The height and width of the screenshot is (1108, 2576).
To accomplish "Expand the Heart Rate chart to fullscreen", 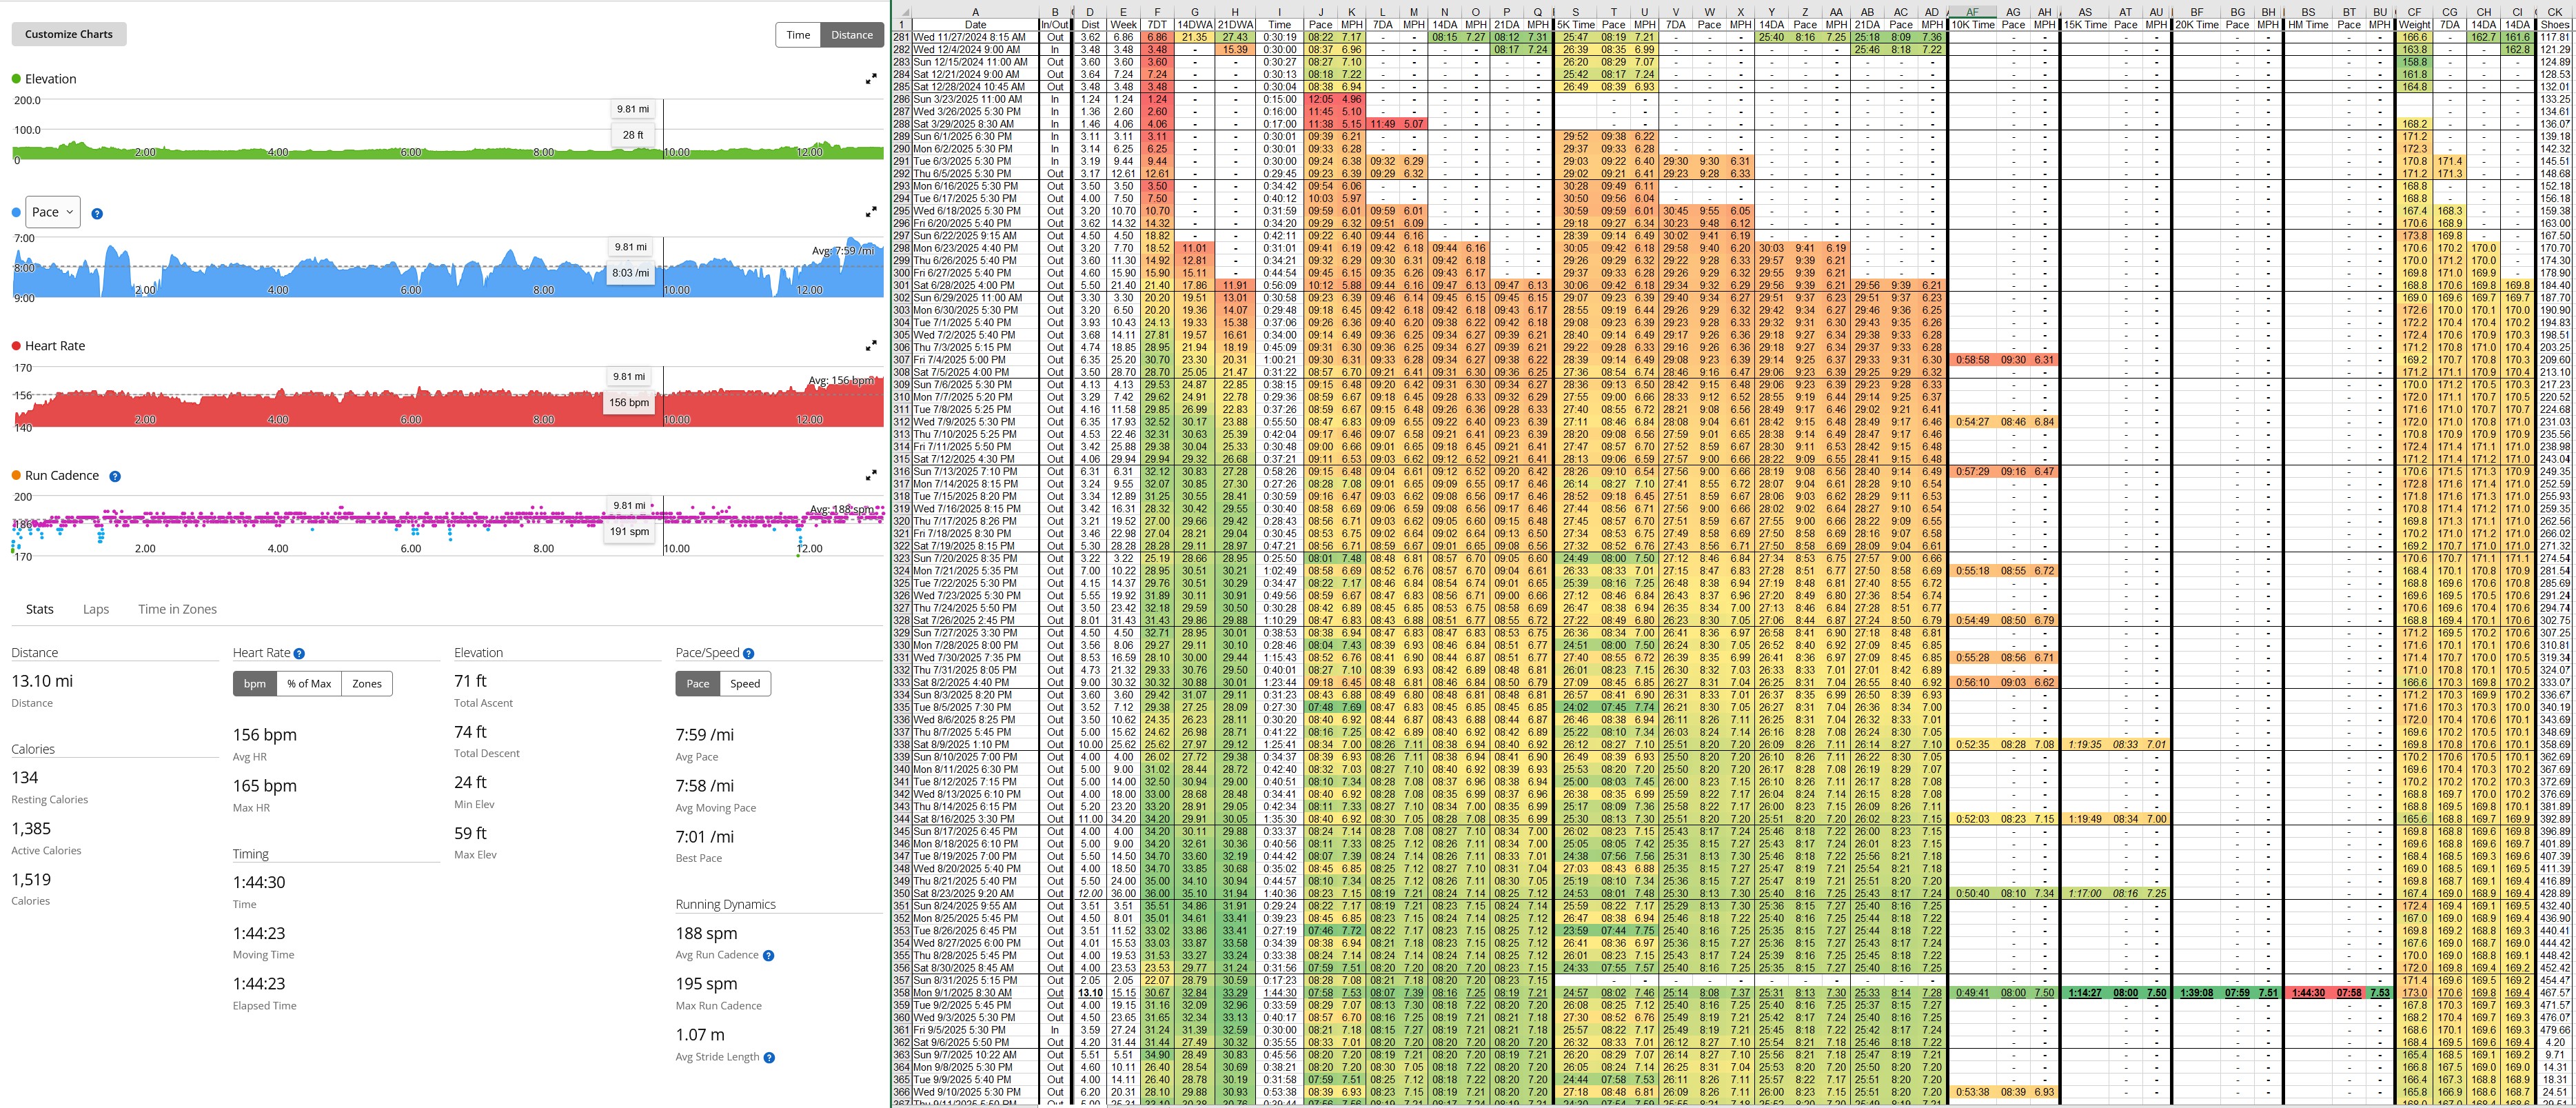I will pyautogui.click(x=871, y=346).
